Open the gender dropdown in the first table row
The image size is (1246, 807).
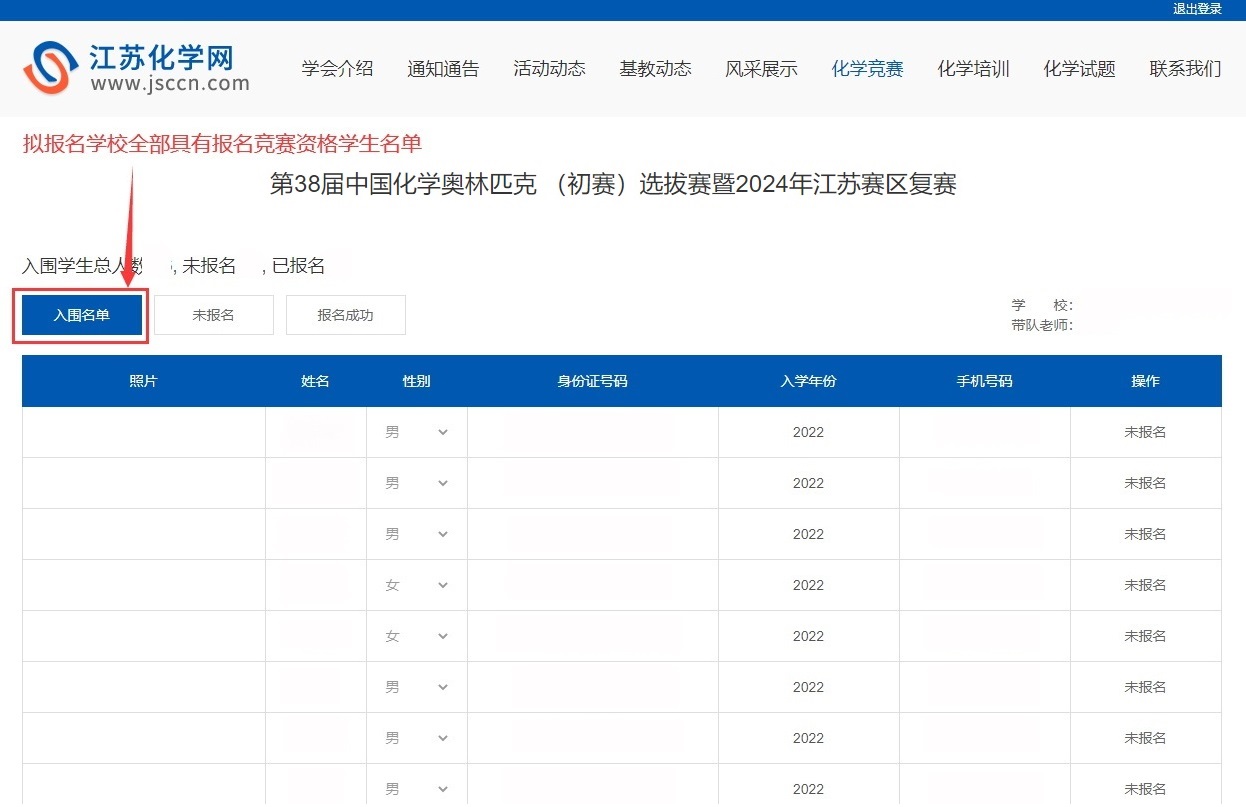tap(417, 432)
